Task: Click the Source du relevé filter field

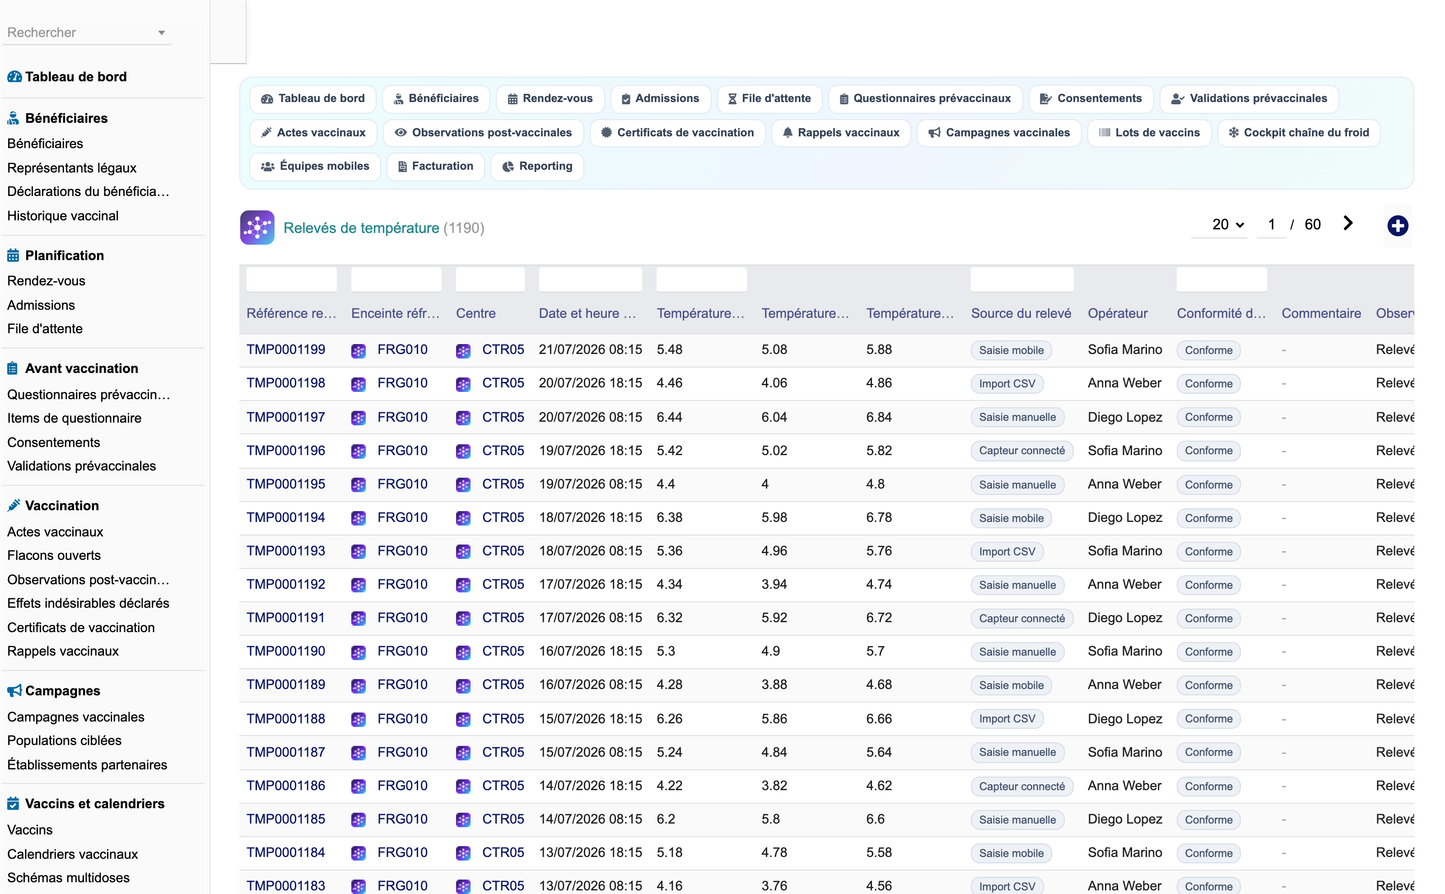Action: tap(1022, 280)
